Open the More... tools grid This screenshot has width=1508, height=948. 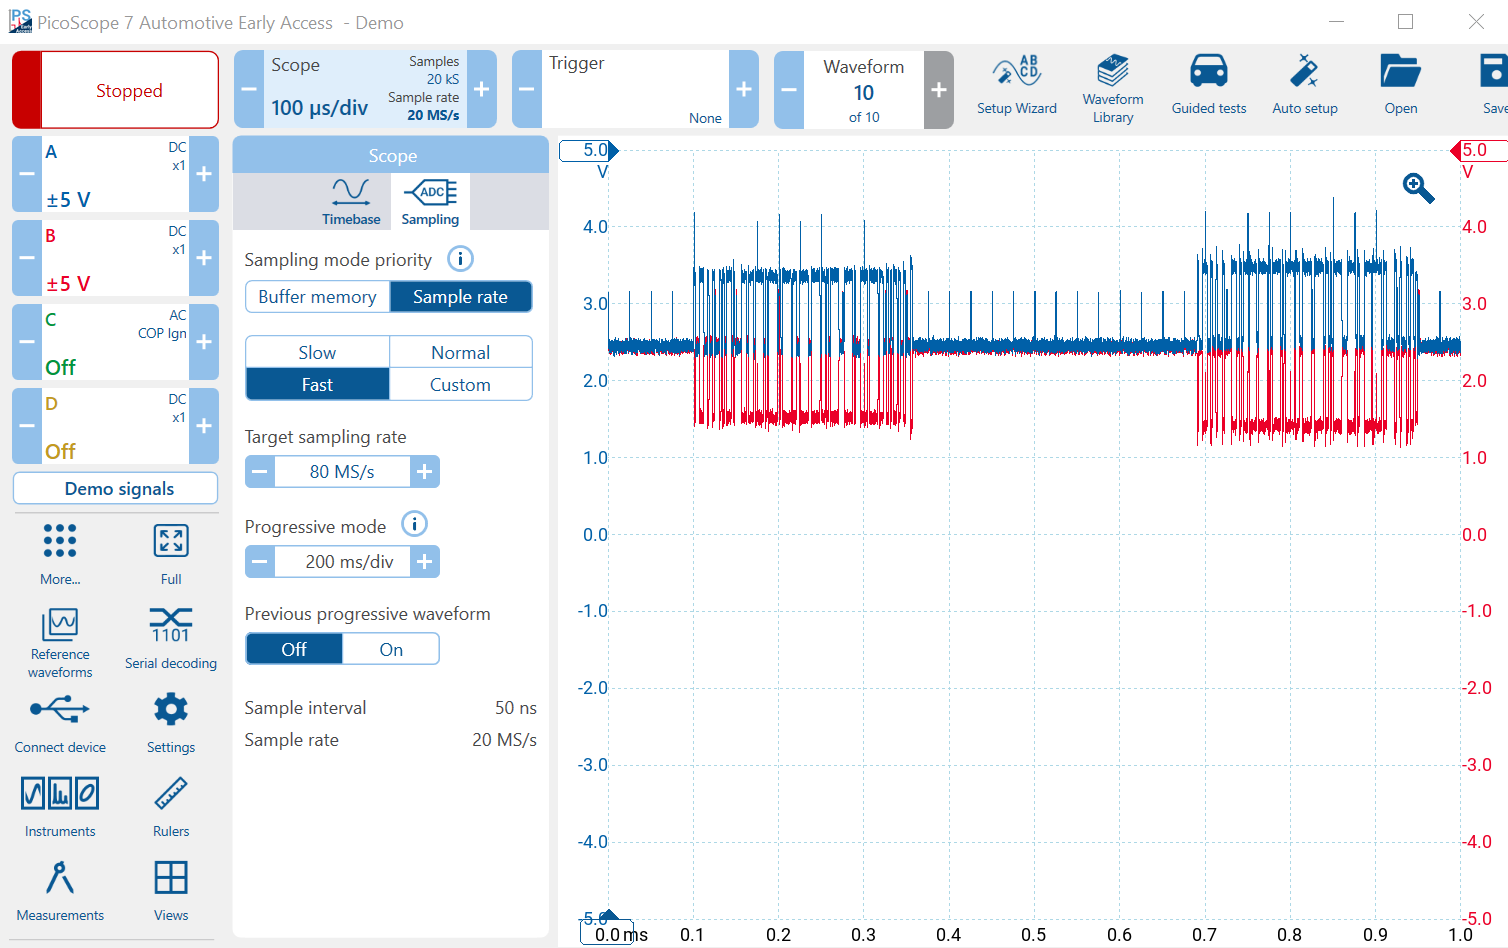point(60,553)
